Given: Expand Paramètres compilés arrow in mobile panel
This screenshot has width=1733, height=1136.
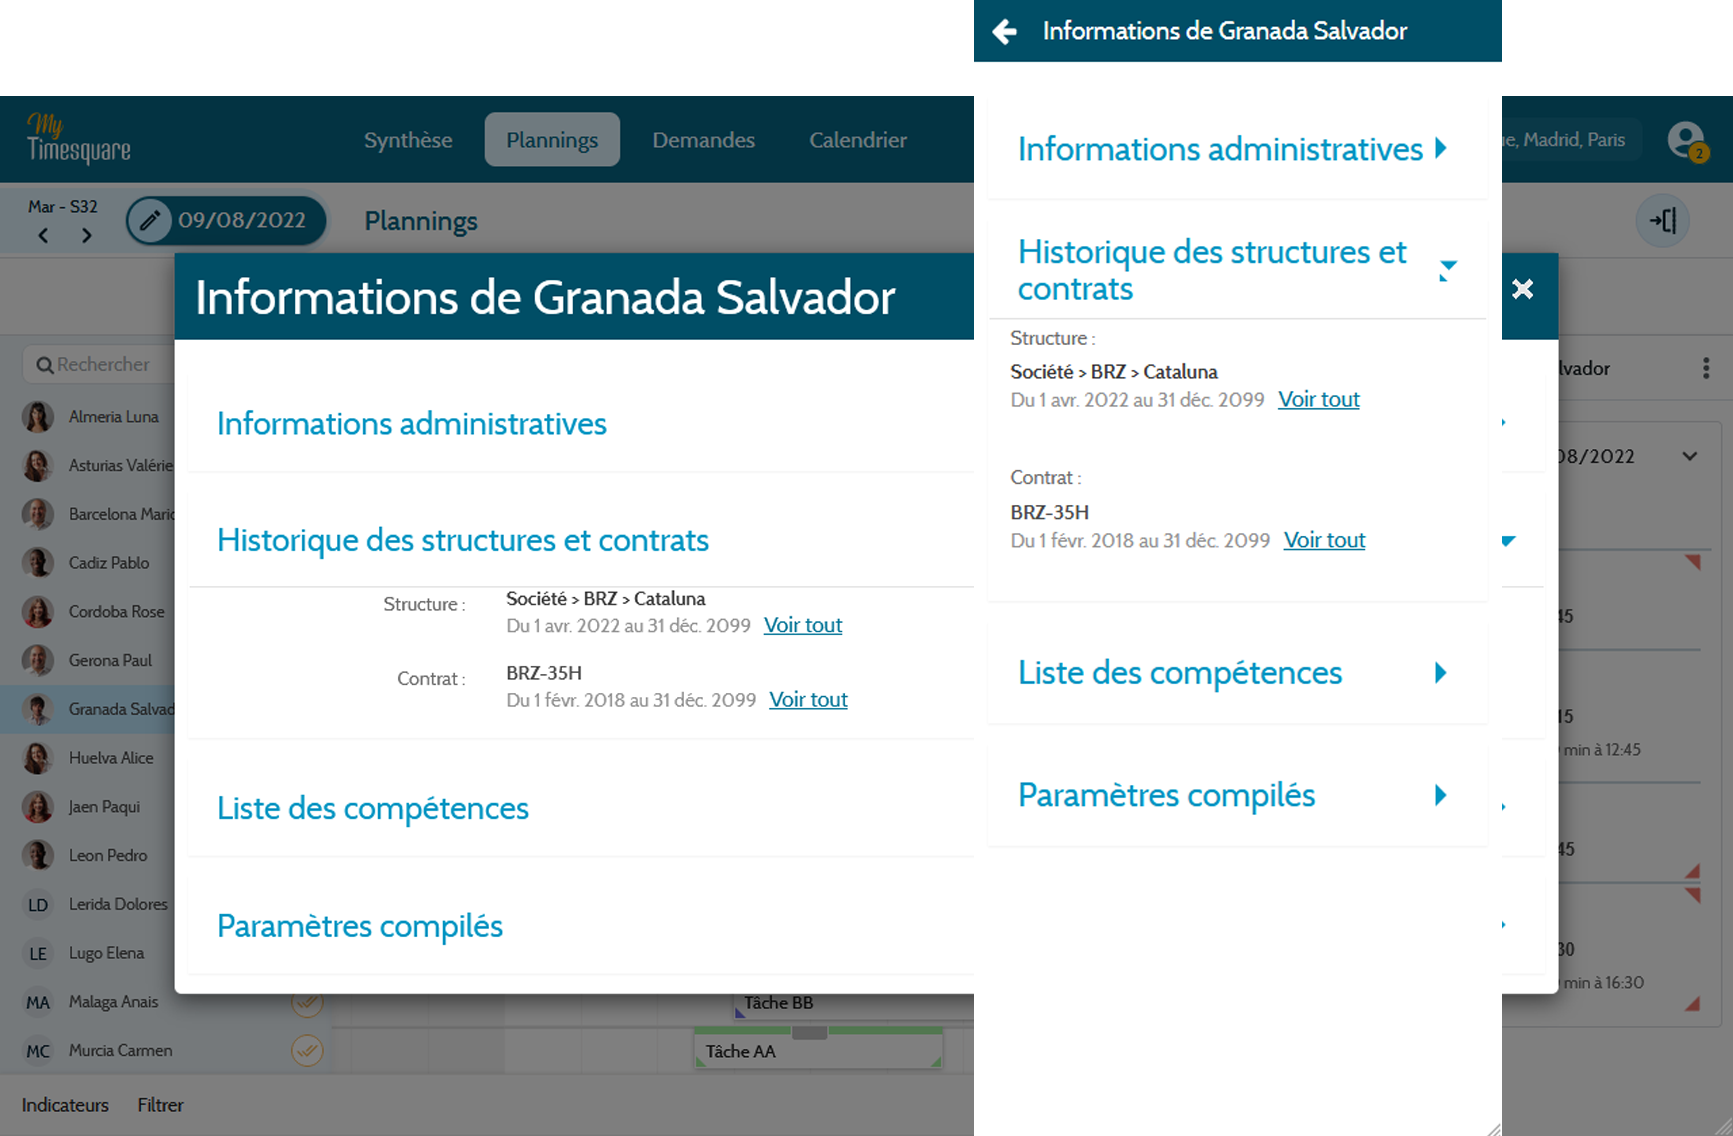Looking at the screenshot, I should (1441, 795).
